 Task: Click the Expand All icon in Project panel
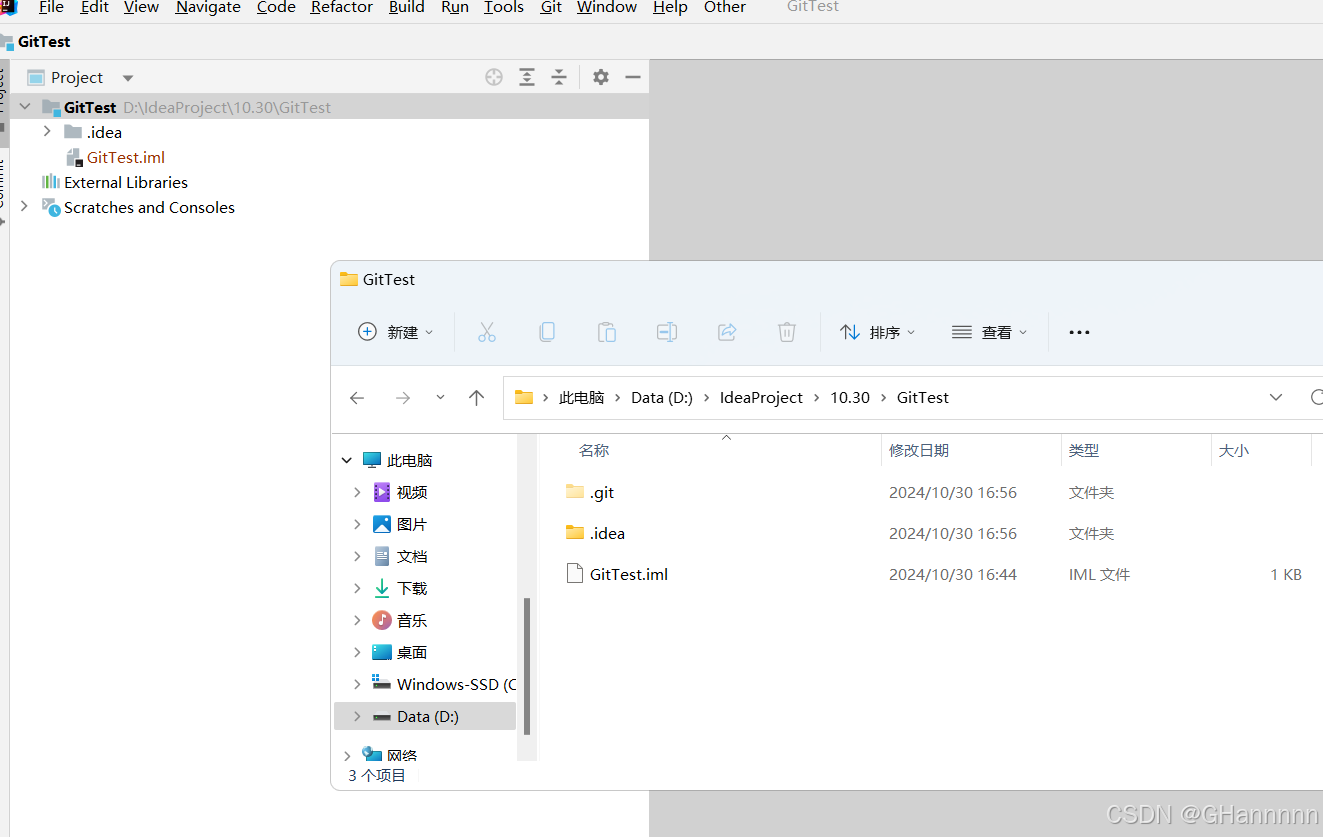point(527,77)
